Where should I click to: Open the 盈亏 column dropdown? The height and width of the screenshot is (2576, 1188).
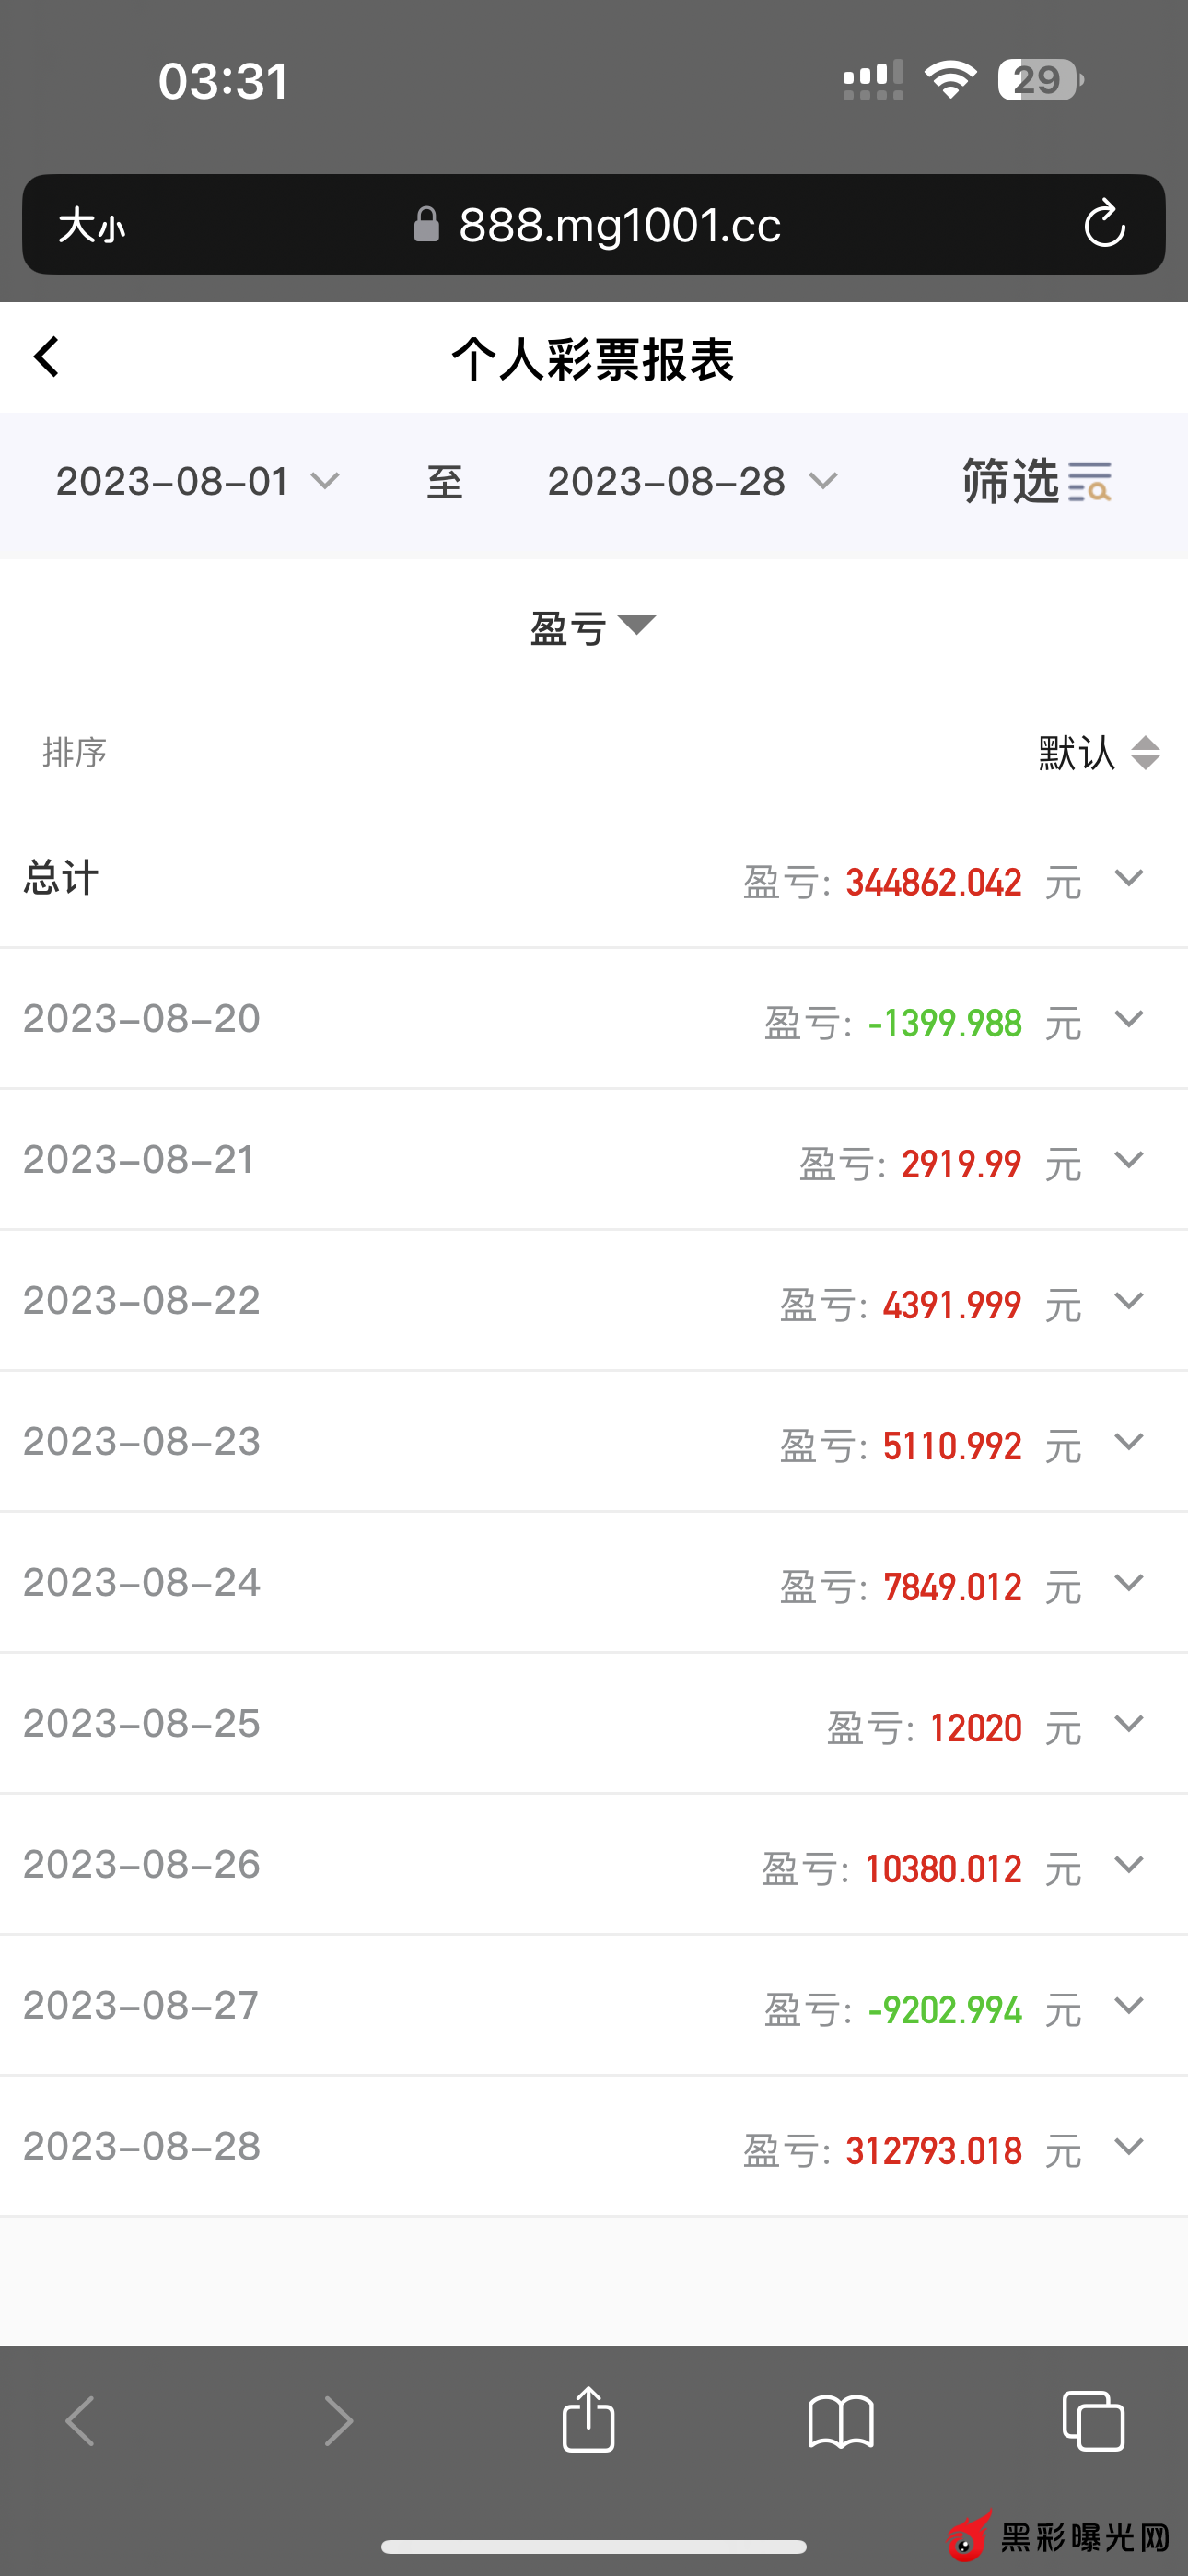click(593, 627)
